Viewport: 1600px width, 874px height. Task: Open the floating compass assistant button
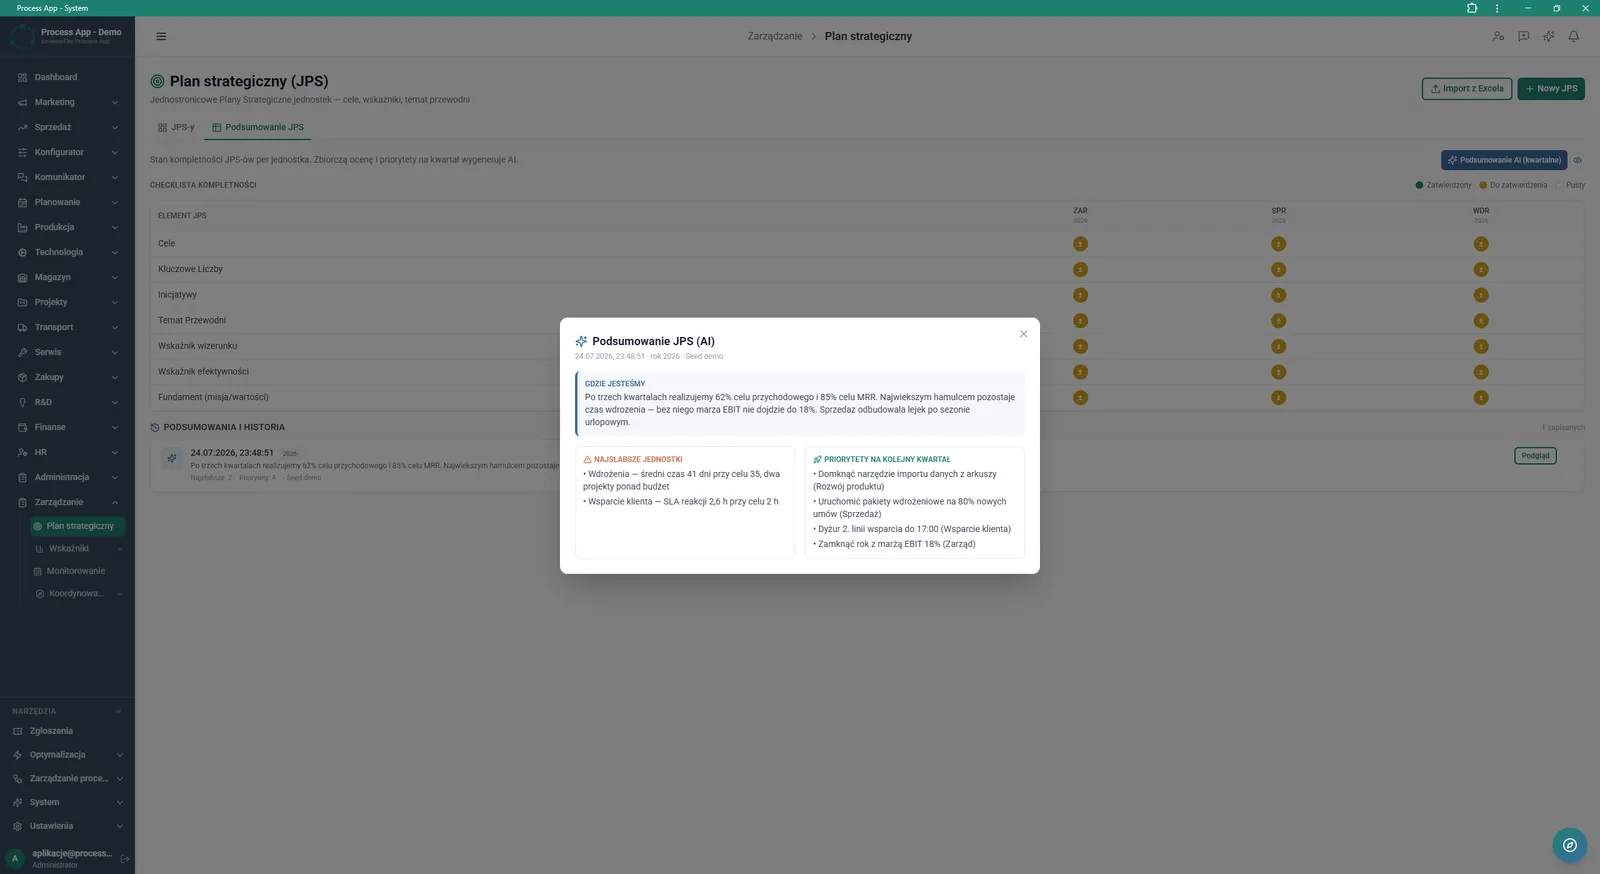tap(1570, 845)
